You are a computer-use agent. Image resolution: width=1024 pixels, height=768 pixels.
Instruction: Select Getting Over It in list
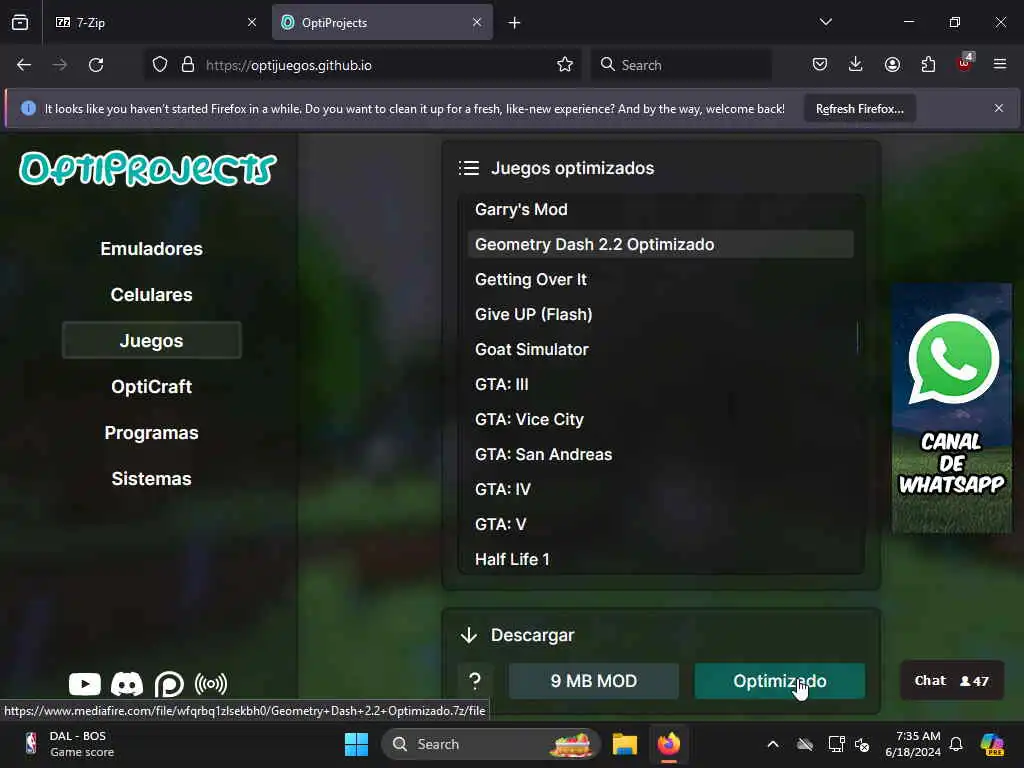click(x=660, y=280)
